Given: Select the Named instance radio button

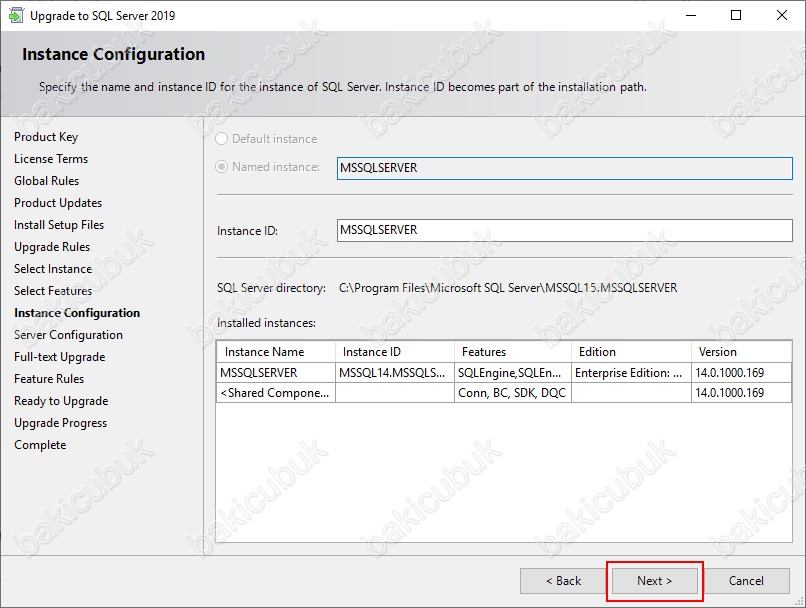Looking at the screenshot, I should (221, 167).
